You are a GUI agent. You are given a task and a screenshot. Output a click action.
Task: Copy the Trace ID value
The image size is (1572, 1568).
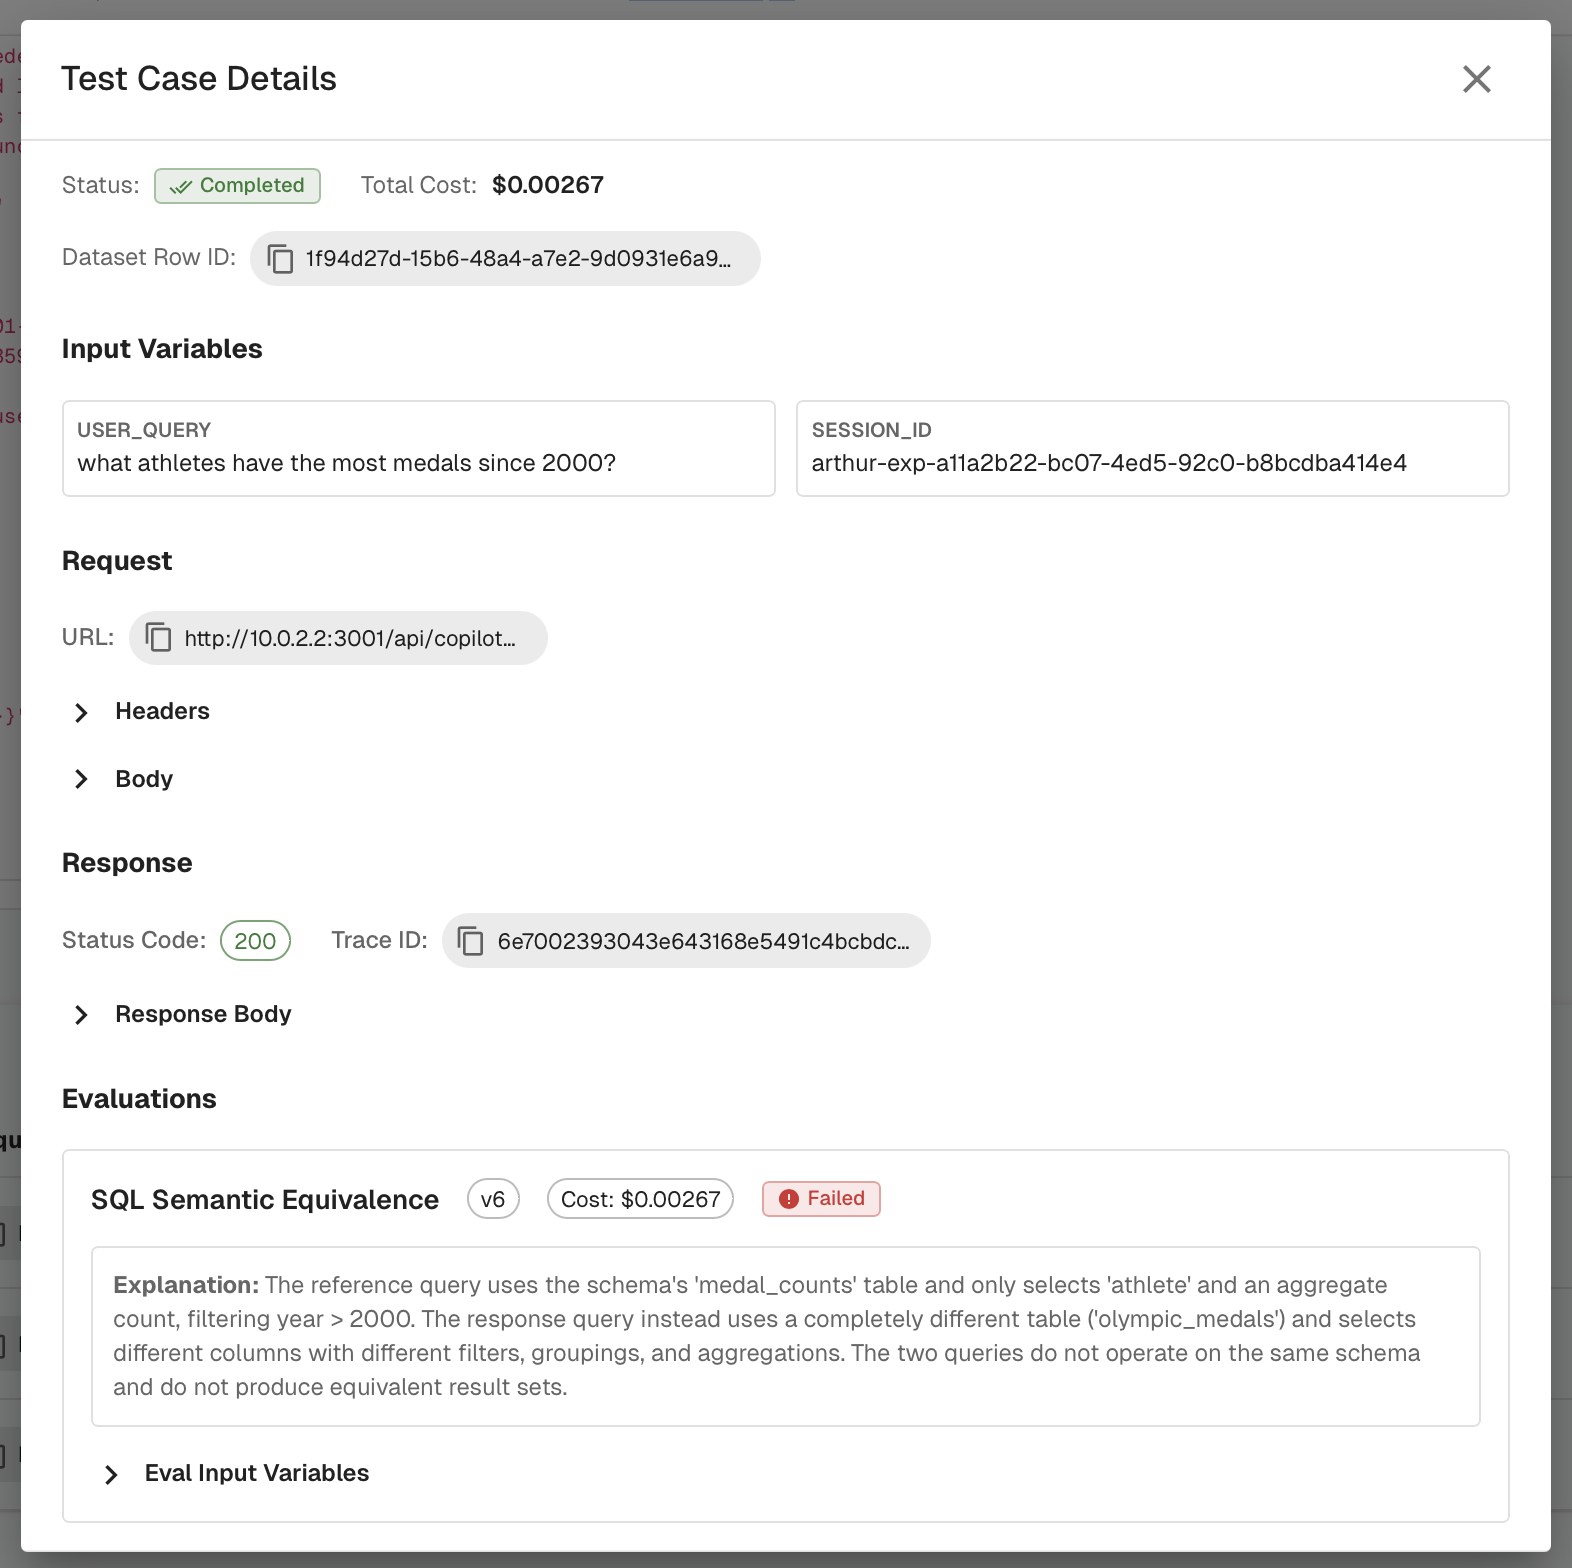point(471,941)
